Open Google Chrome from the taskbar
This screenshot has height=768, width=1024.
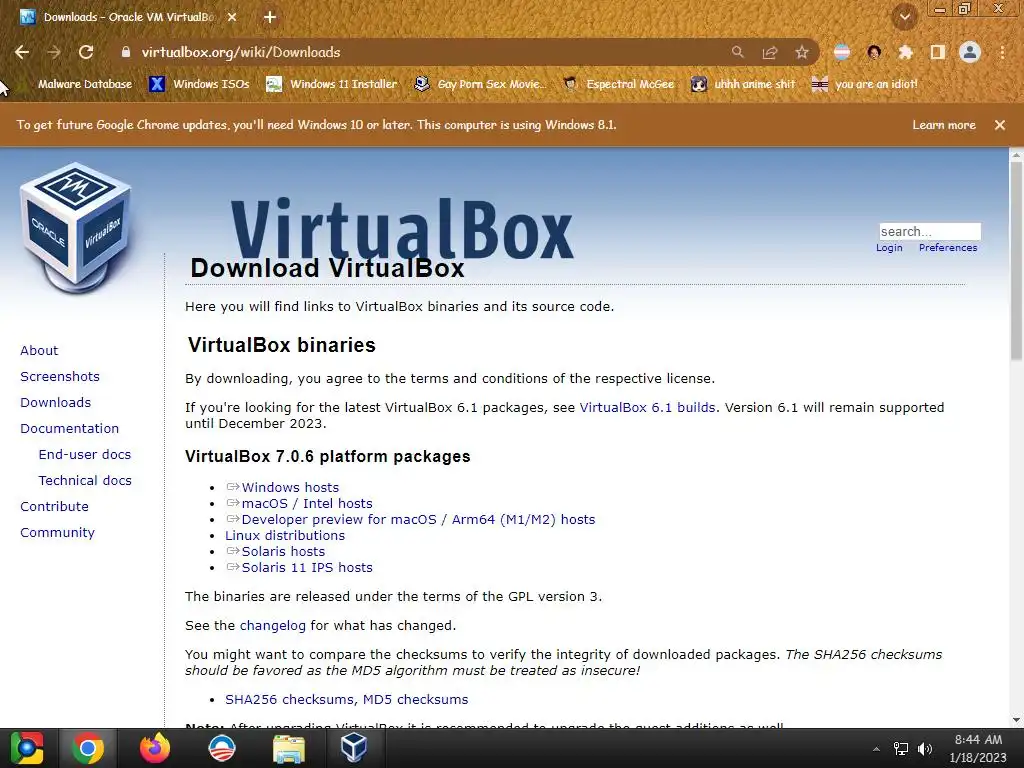(x=88, y=748)
